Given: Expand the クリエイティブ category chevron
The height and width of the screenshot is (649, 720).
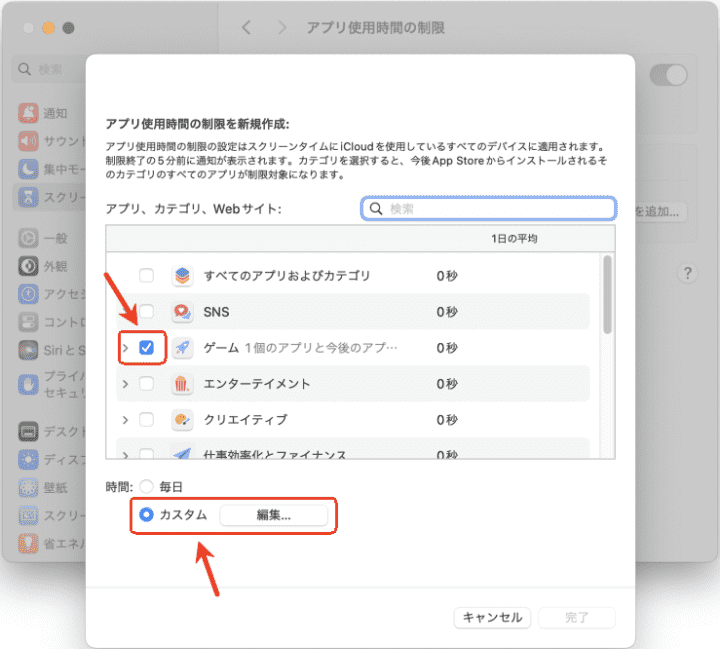Looking at the screenshot, I should coord(125,420).
